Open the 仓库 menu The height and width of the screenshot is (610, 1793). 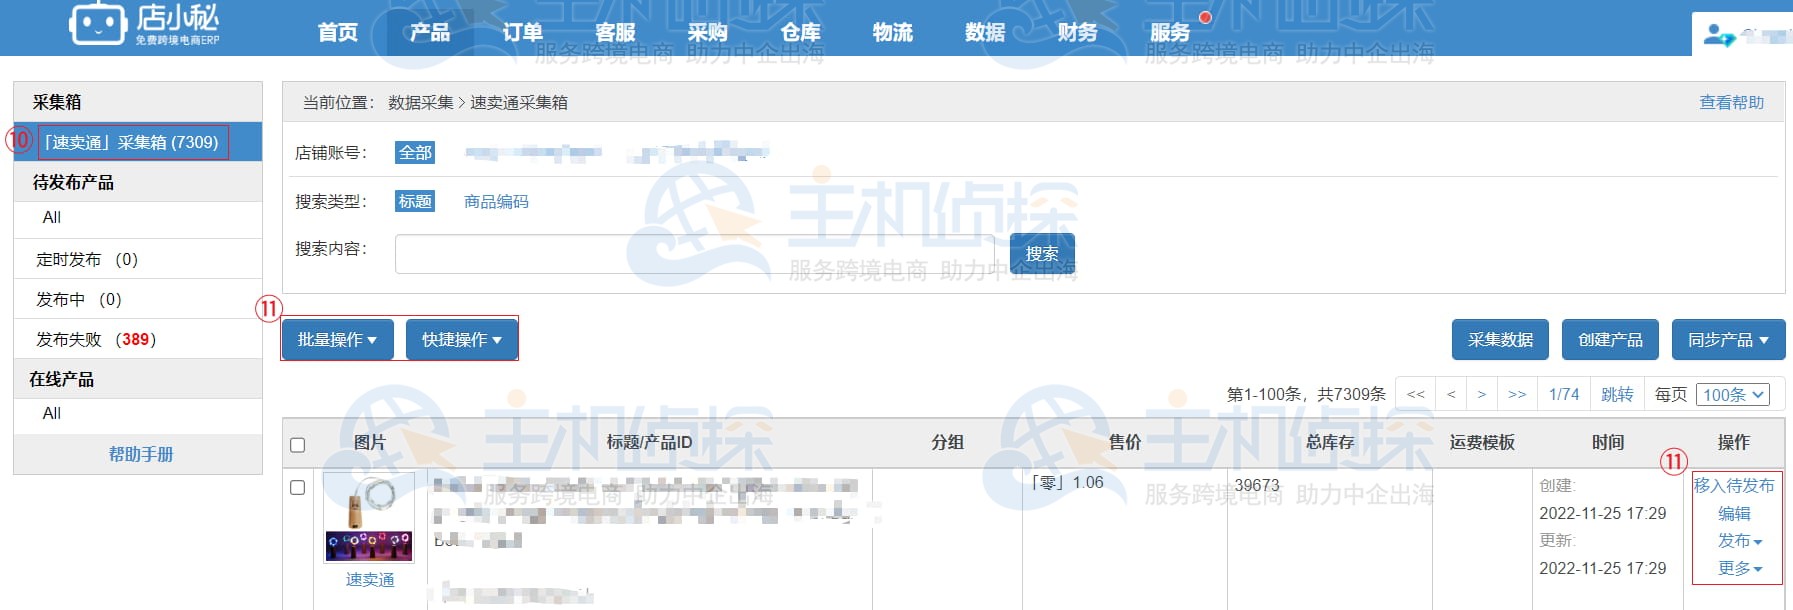800,32
